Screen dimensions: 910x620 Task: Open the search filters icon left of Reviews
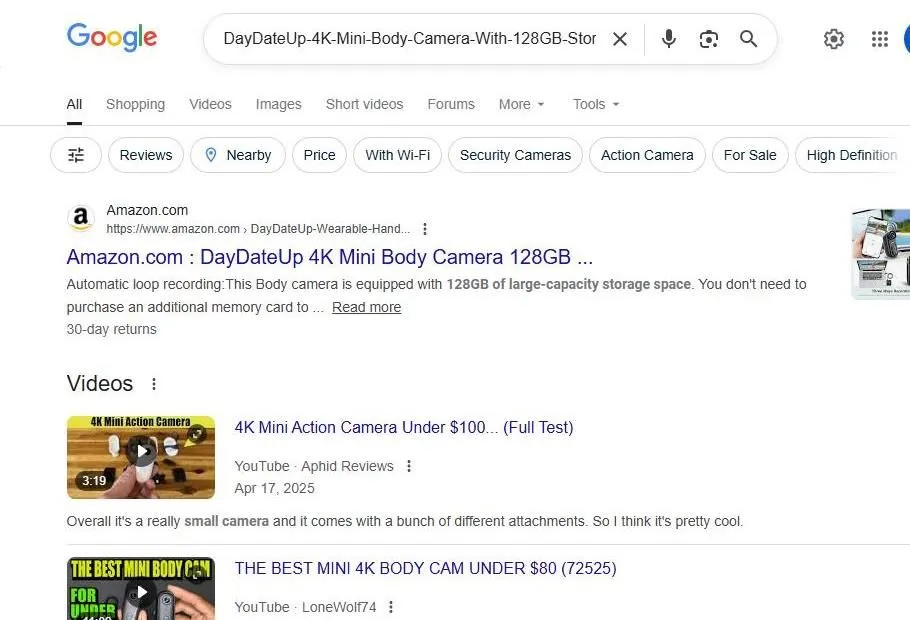[x=75, y=155]
